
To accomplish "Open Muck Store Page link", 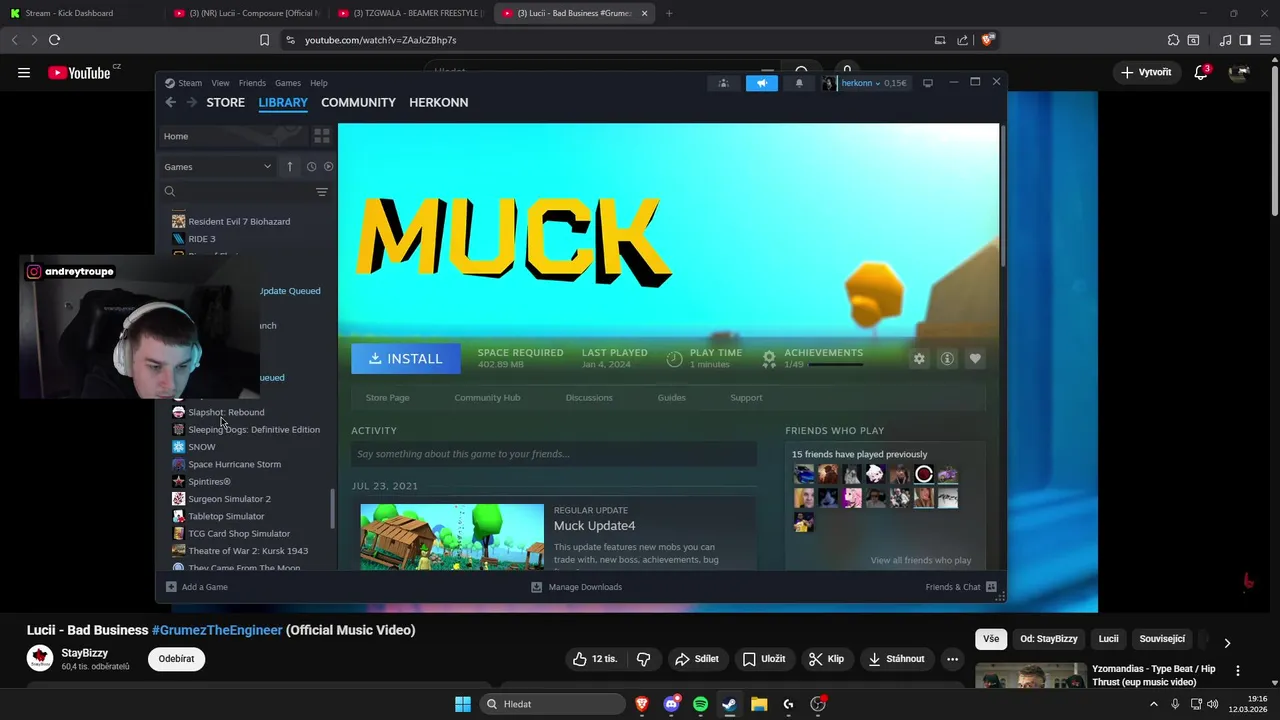I will pyautogui.click(x=387, y=398).
